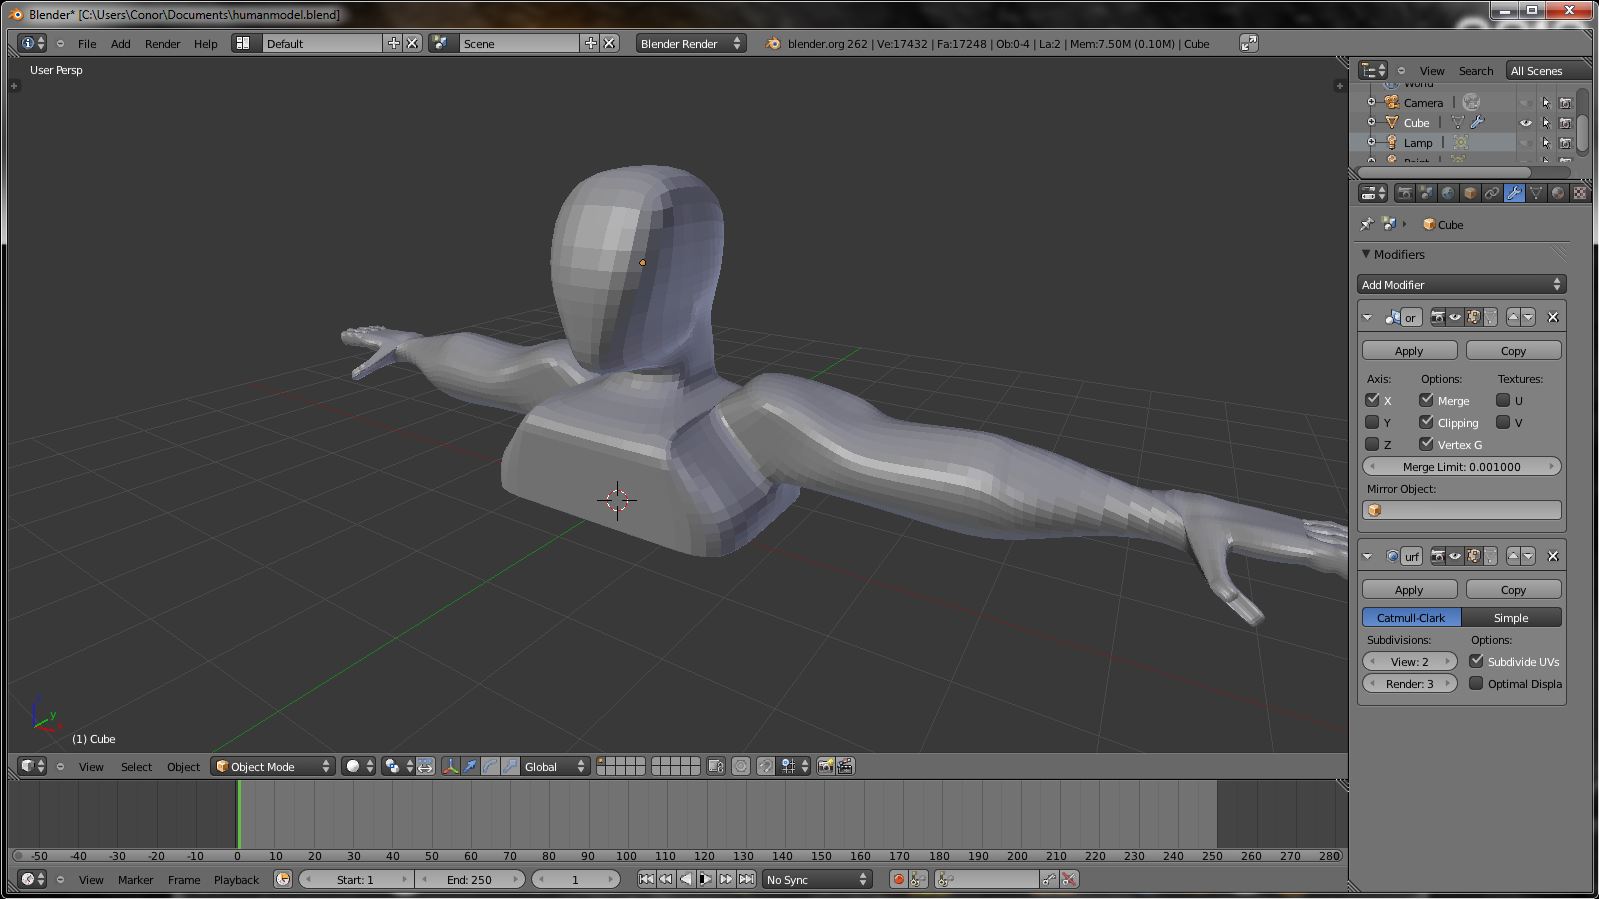Click the Mirror Object field
This screenshot has width=1599, height=899.
[1461, 510]
